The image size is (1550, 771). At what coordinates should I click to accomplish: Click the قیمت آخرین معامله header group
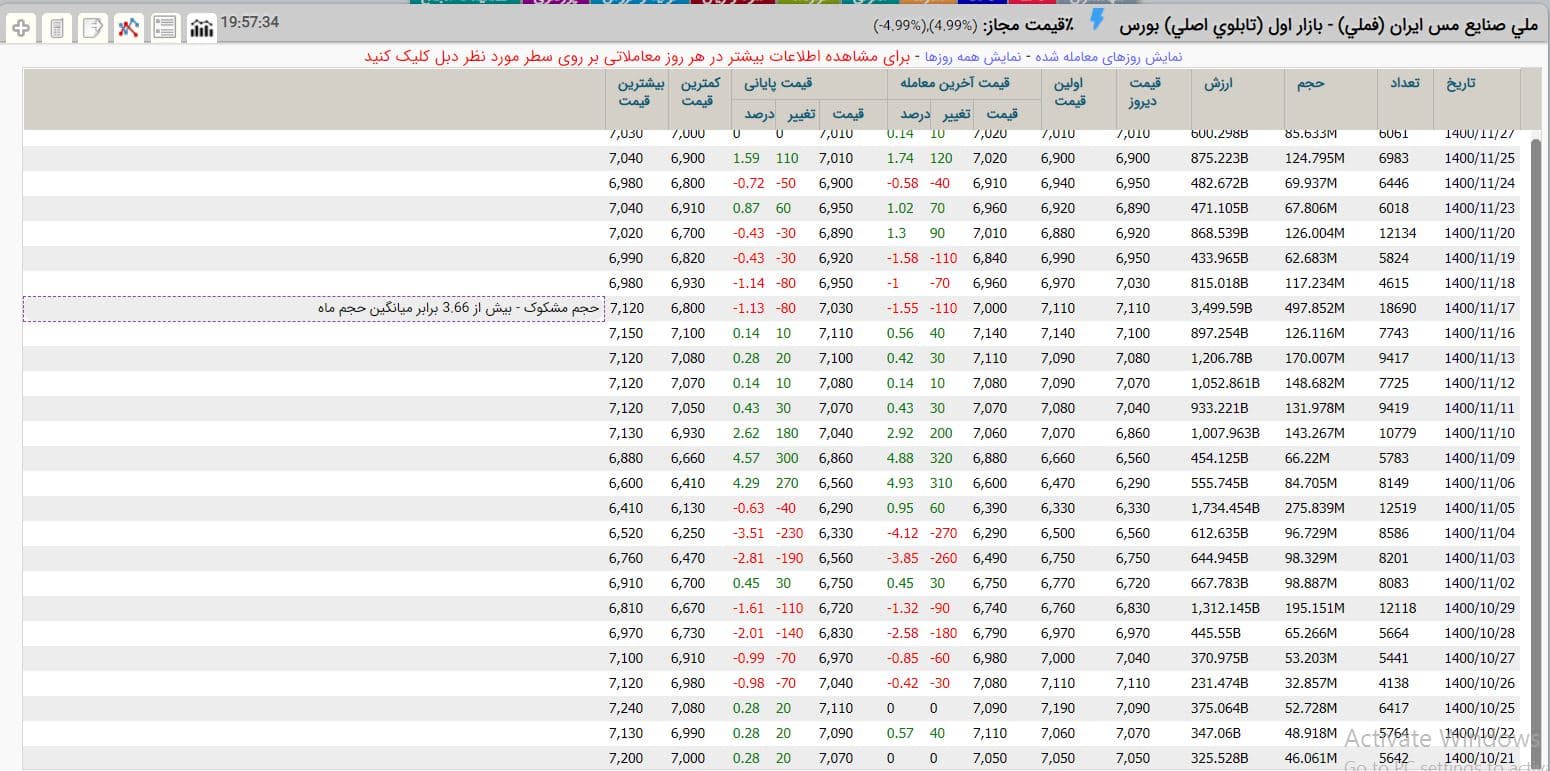(x=955, y=83)
